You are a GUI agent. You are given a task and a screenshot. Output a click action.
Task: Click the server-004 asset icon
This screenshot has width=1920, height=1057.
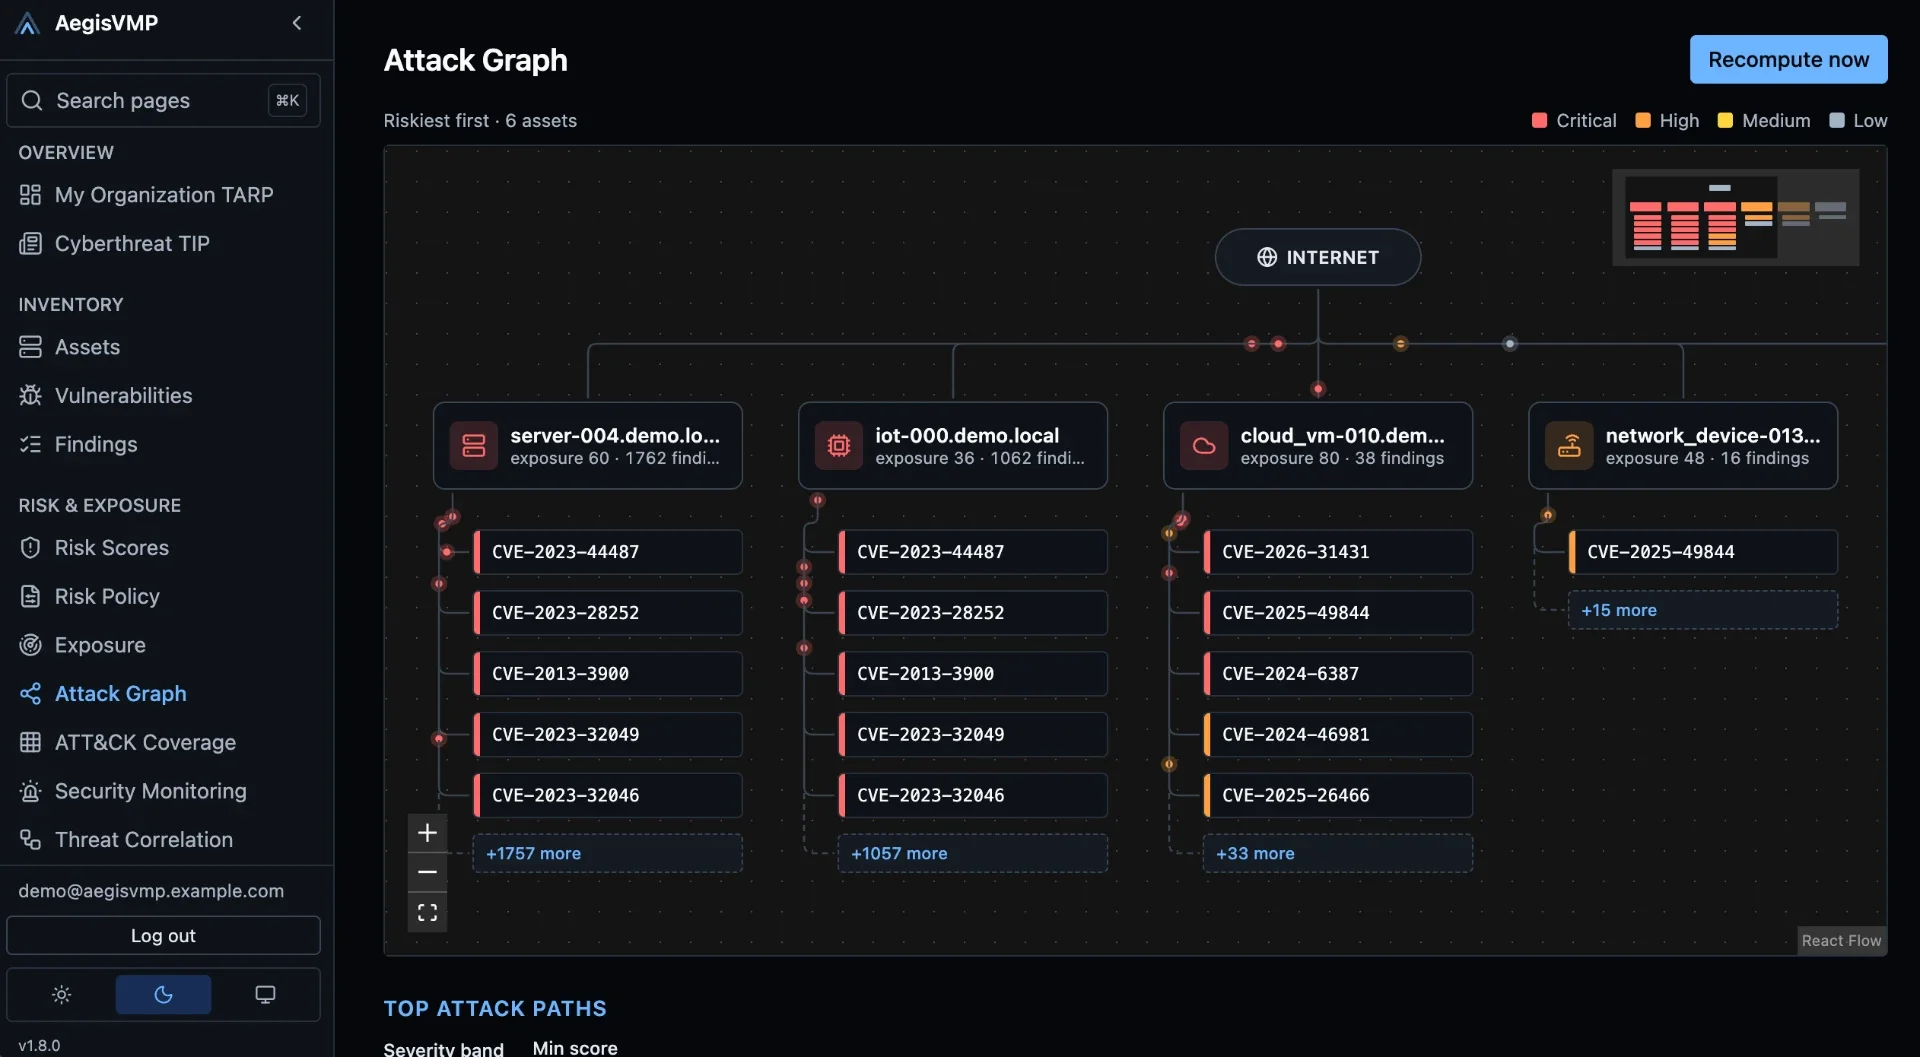click(x=474, y=446)
